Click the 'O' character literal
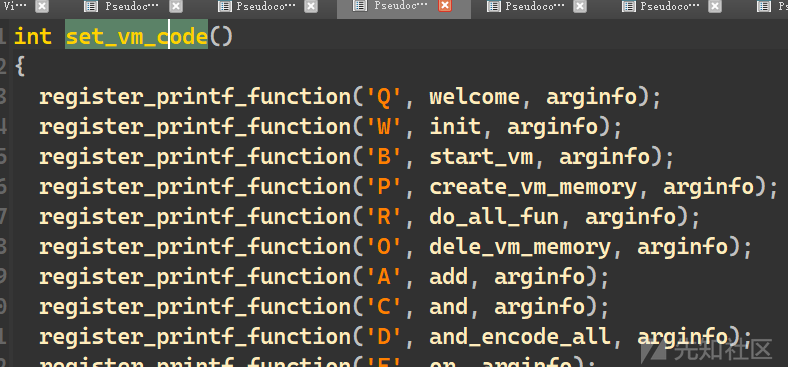The height and width of the screenshot is (367, 788). coord(384,247)
